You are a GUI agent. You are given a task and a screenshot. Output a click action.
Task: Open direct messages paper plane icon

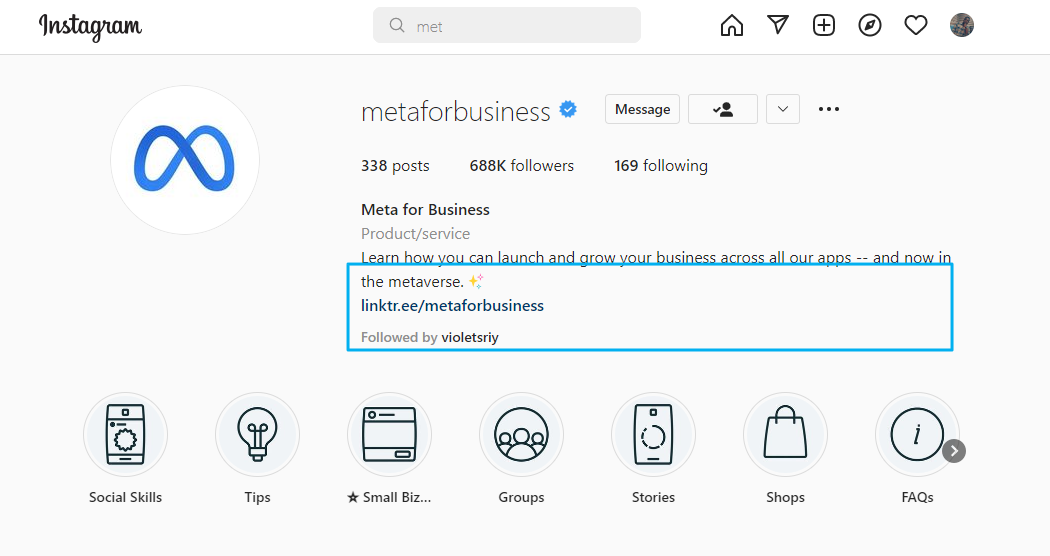(777, 25)
